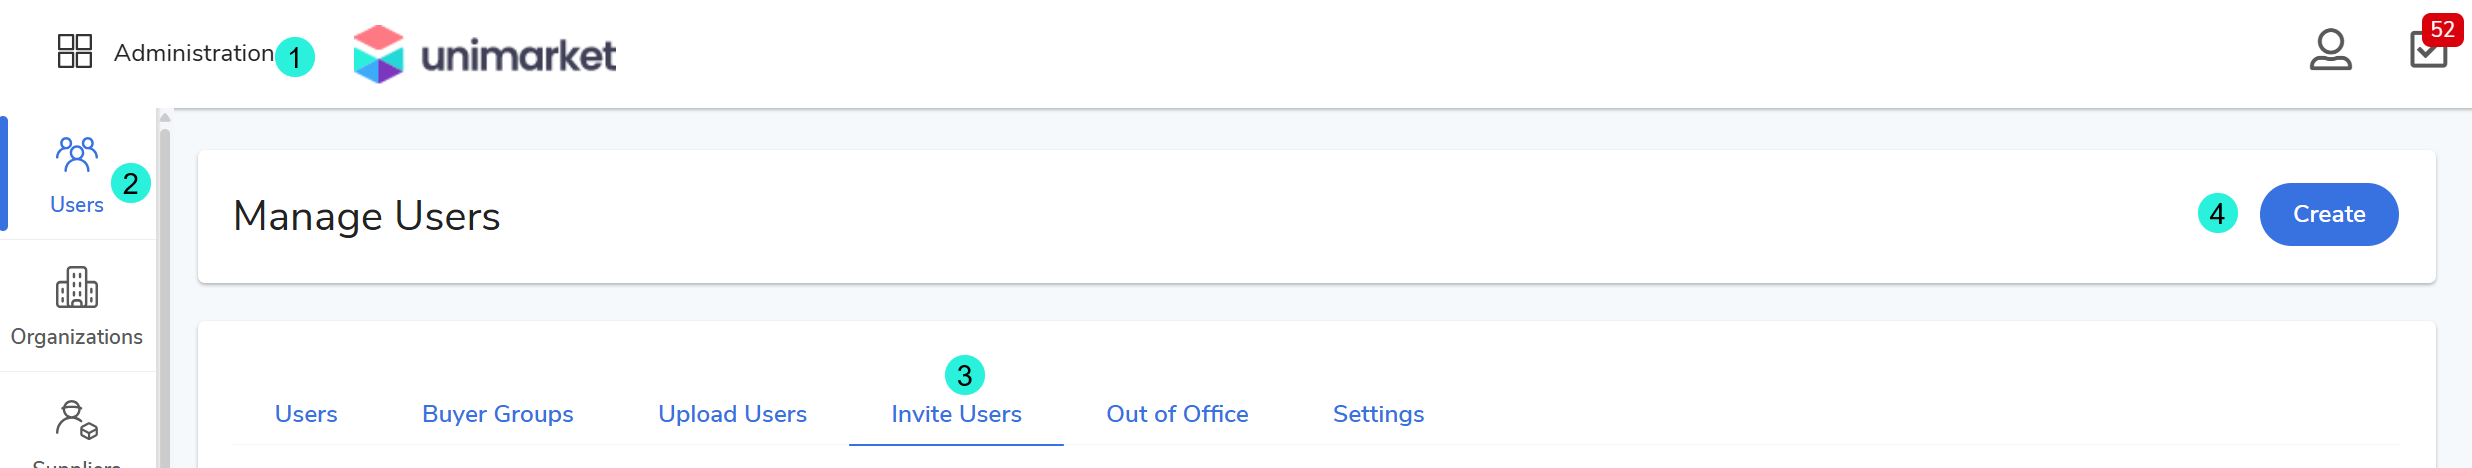Viewport: 2472px width, 468px height.
Task: Switch to the Buyer Groups tab
Action: [497, 414]
